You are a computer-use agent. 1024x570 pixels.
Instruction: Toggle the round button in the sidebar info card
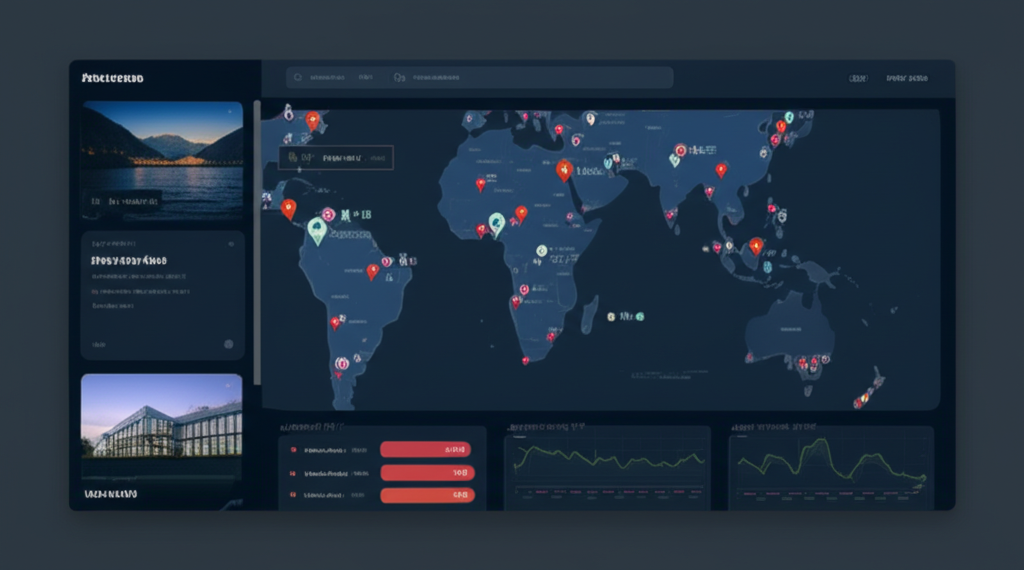[x=228, y=344]
